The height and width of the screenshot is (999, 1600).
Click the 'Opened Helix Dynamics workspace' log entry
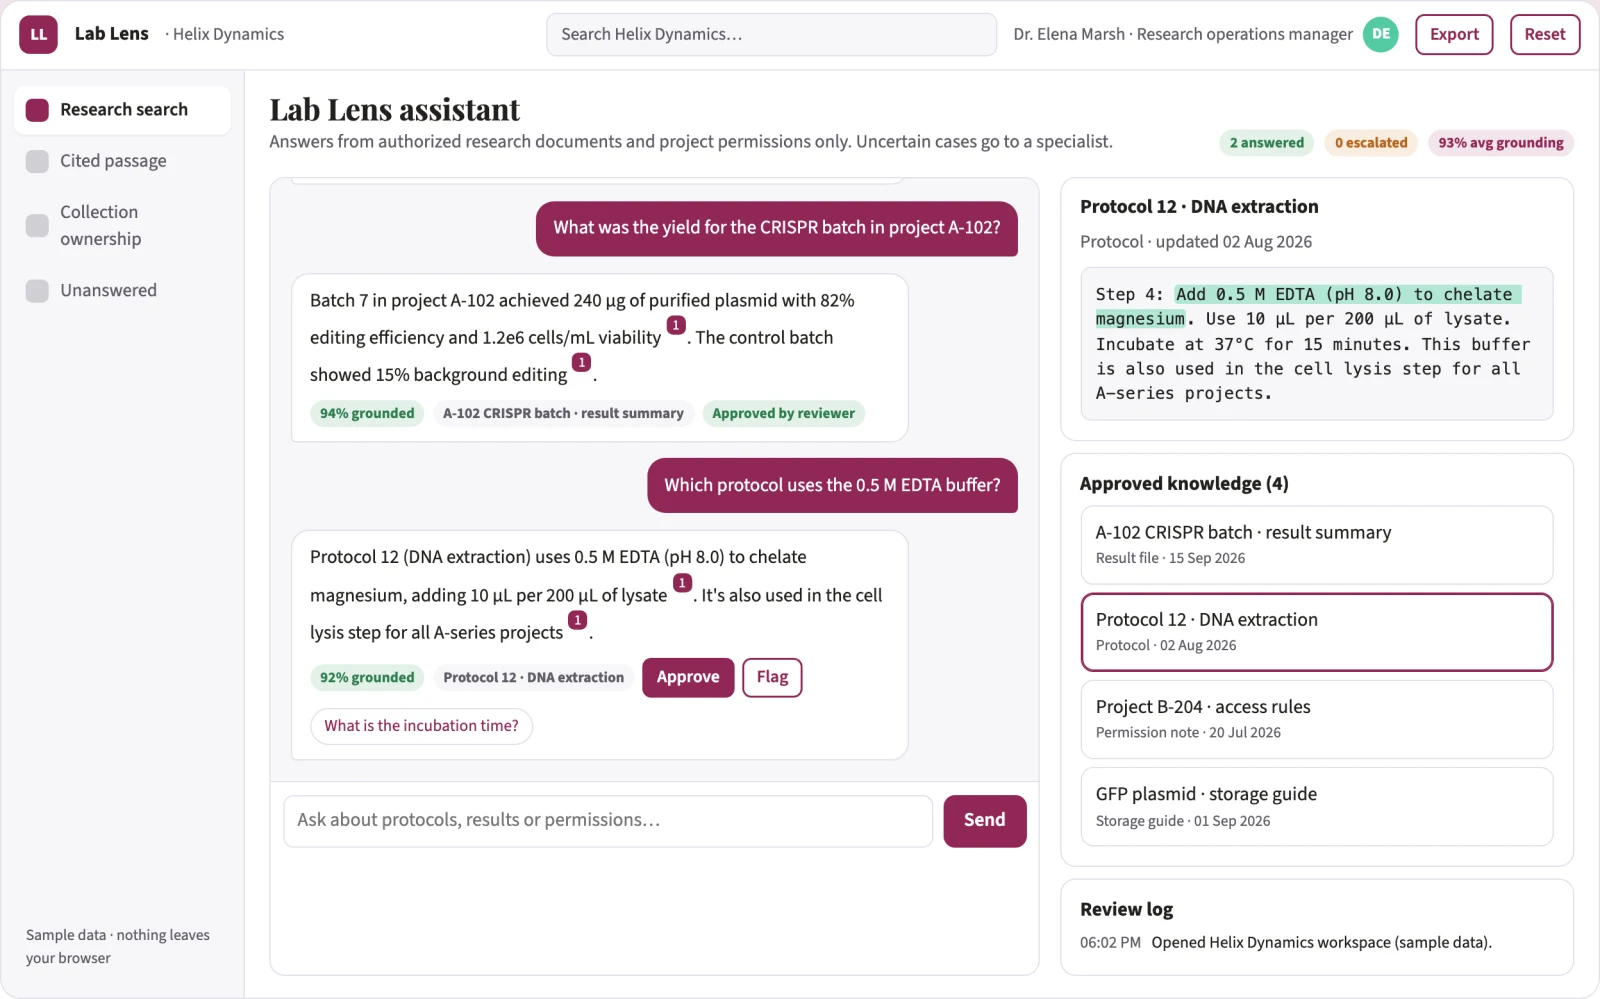click(x=1321, y=942)
